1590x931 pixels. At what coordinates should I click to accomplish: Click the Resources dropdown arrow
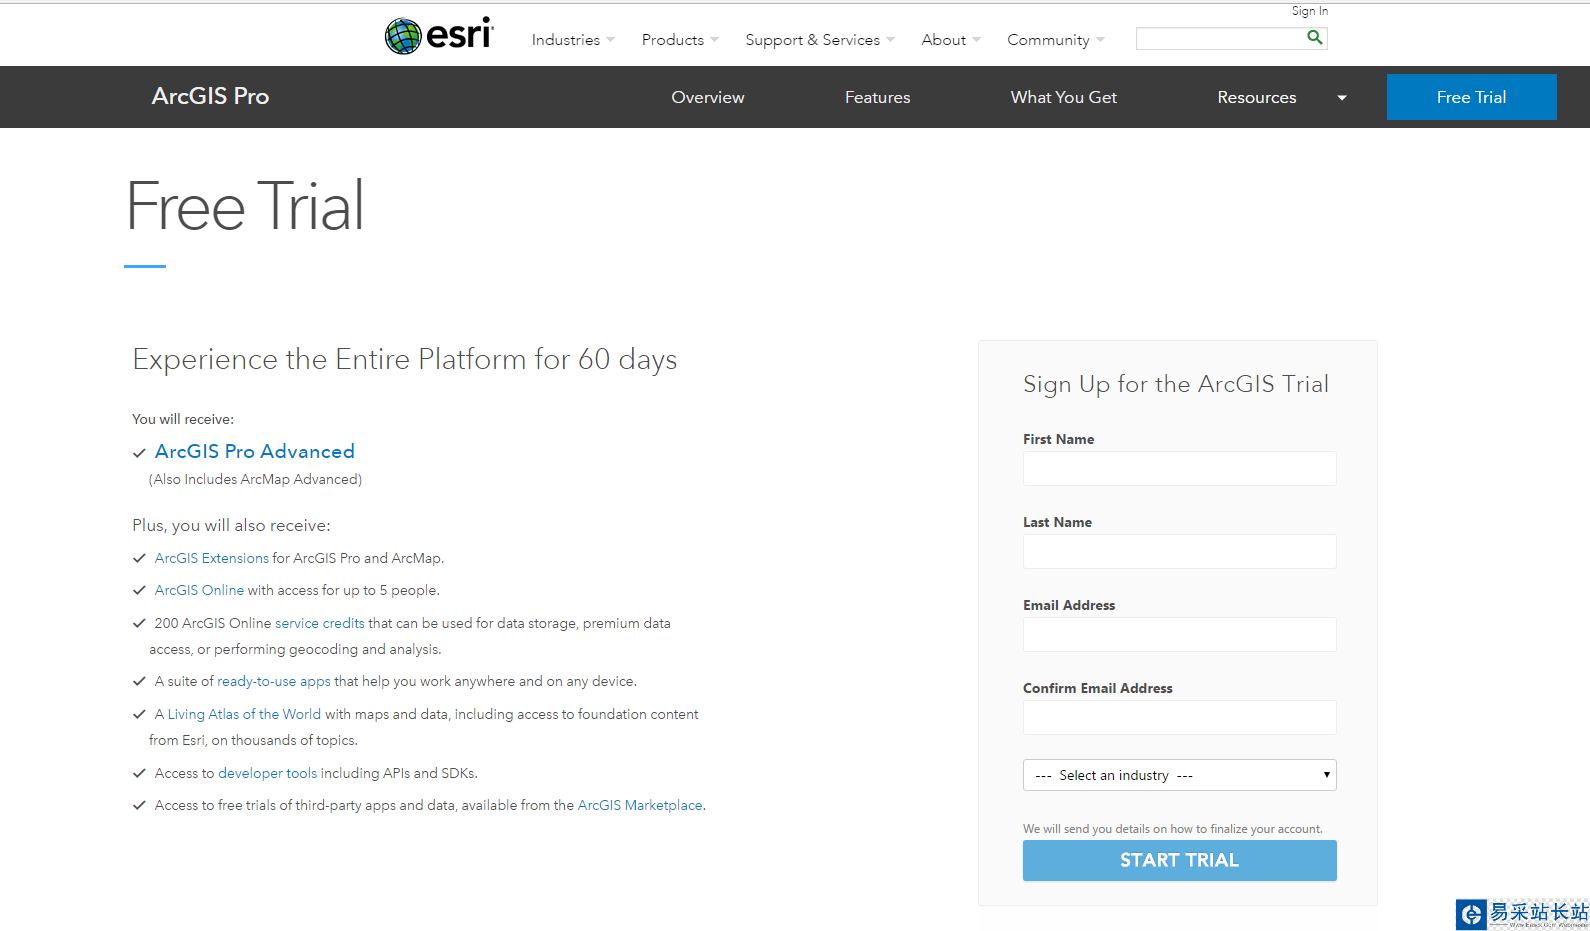(x=1342, y=98)
